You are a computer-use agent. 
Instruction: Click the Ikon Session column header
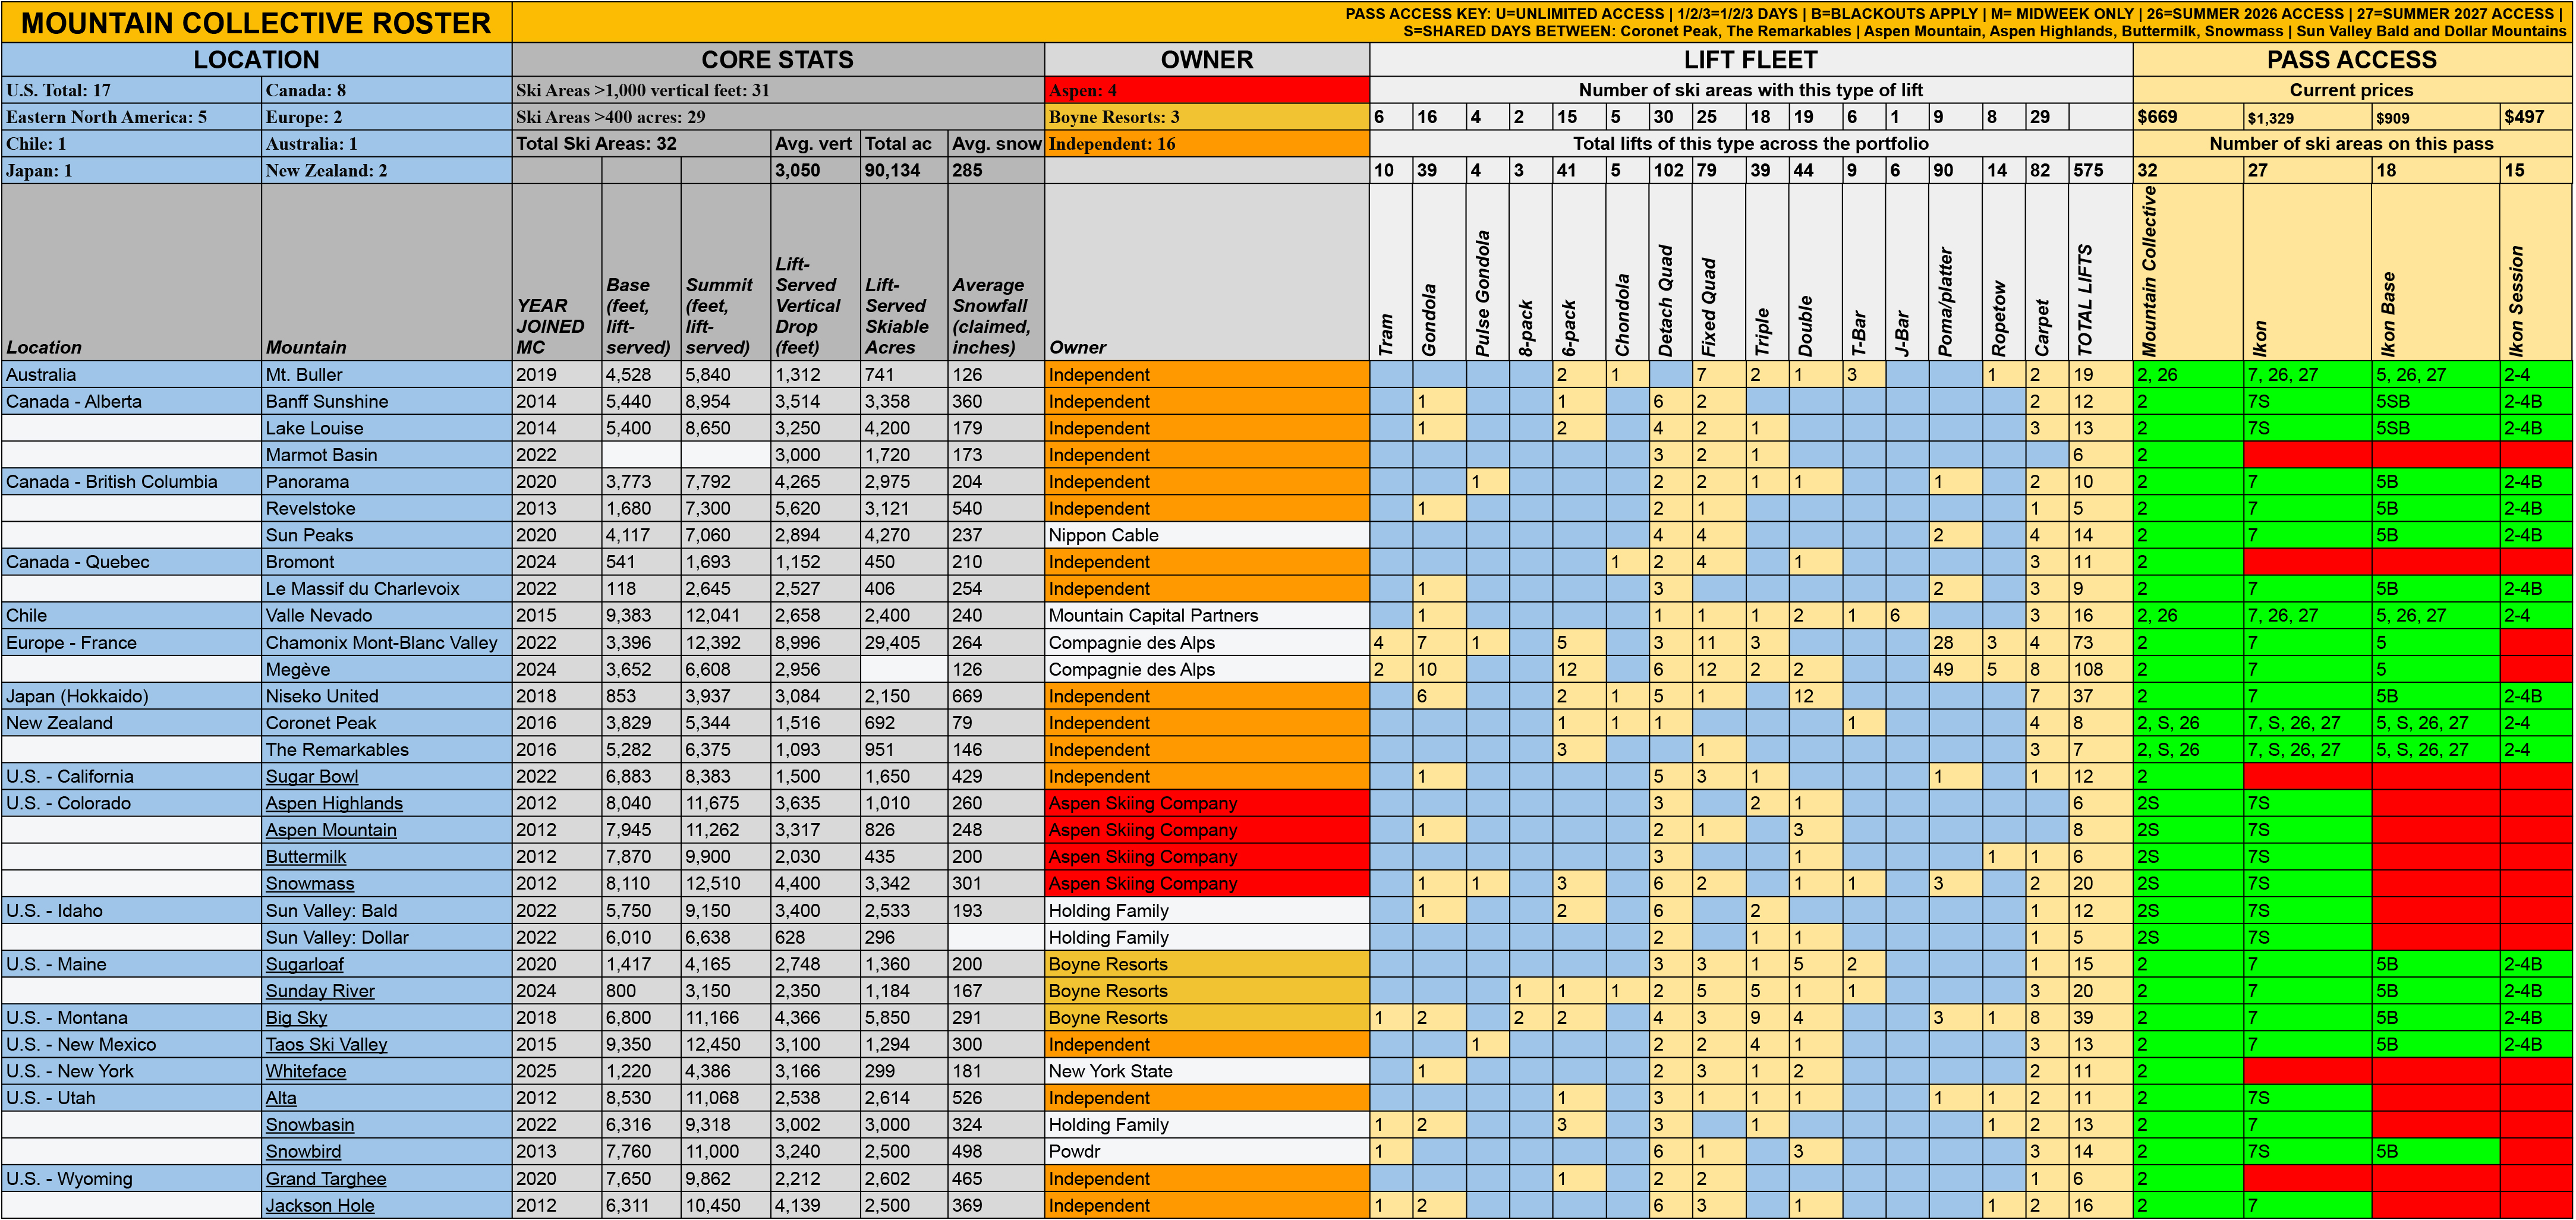coord(2516,300)
